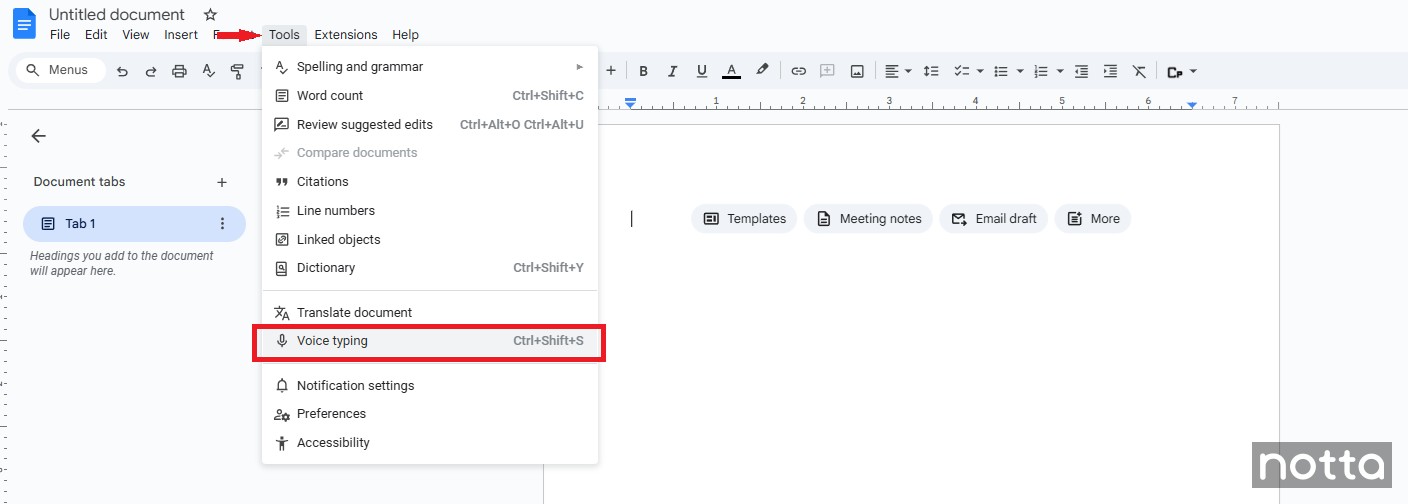Image resolution: width=1408 pixels, height=504 pixels.
Task: Toggle Bold formatting
Action: tap(644, 71)
